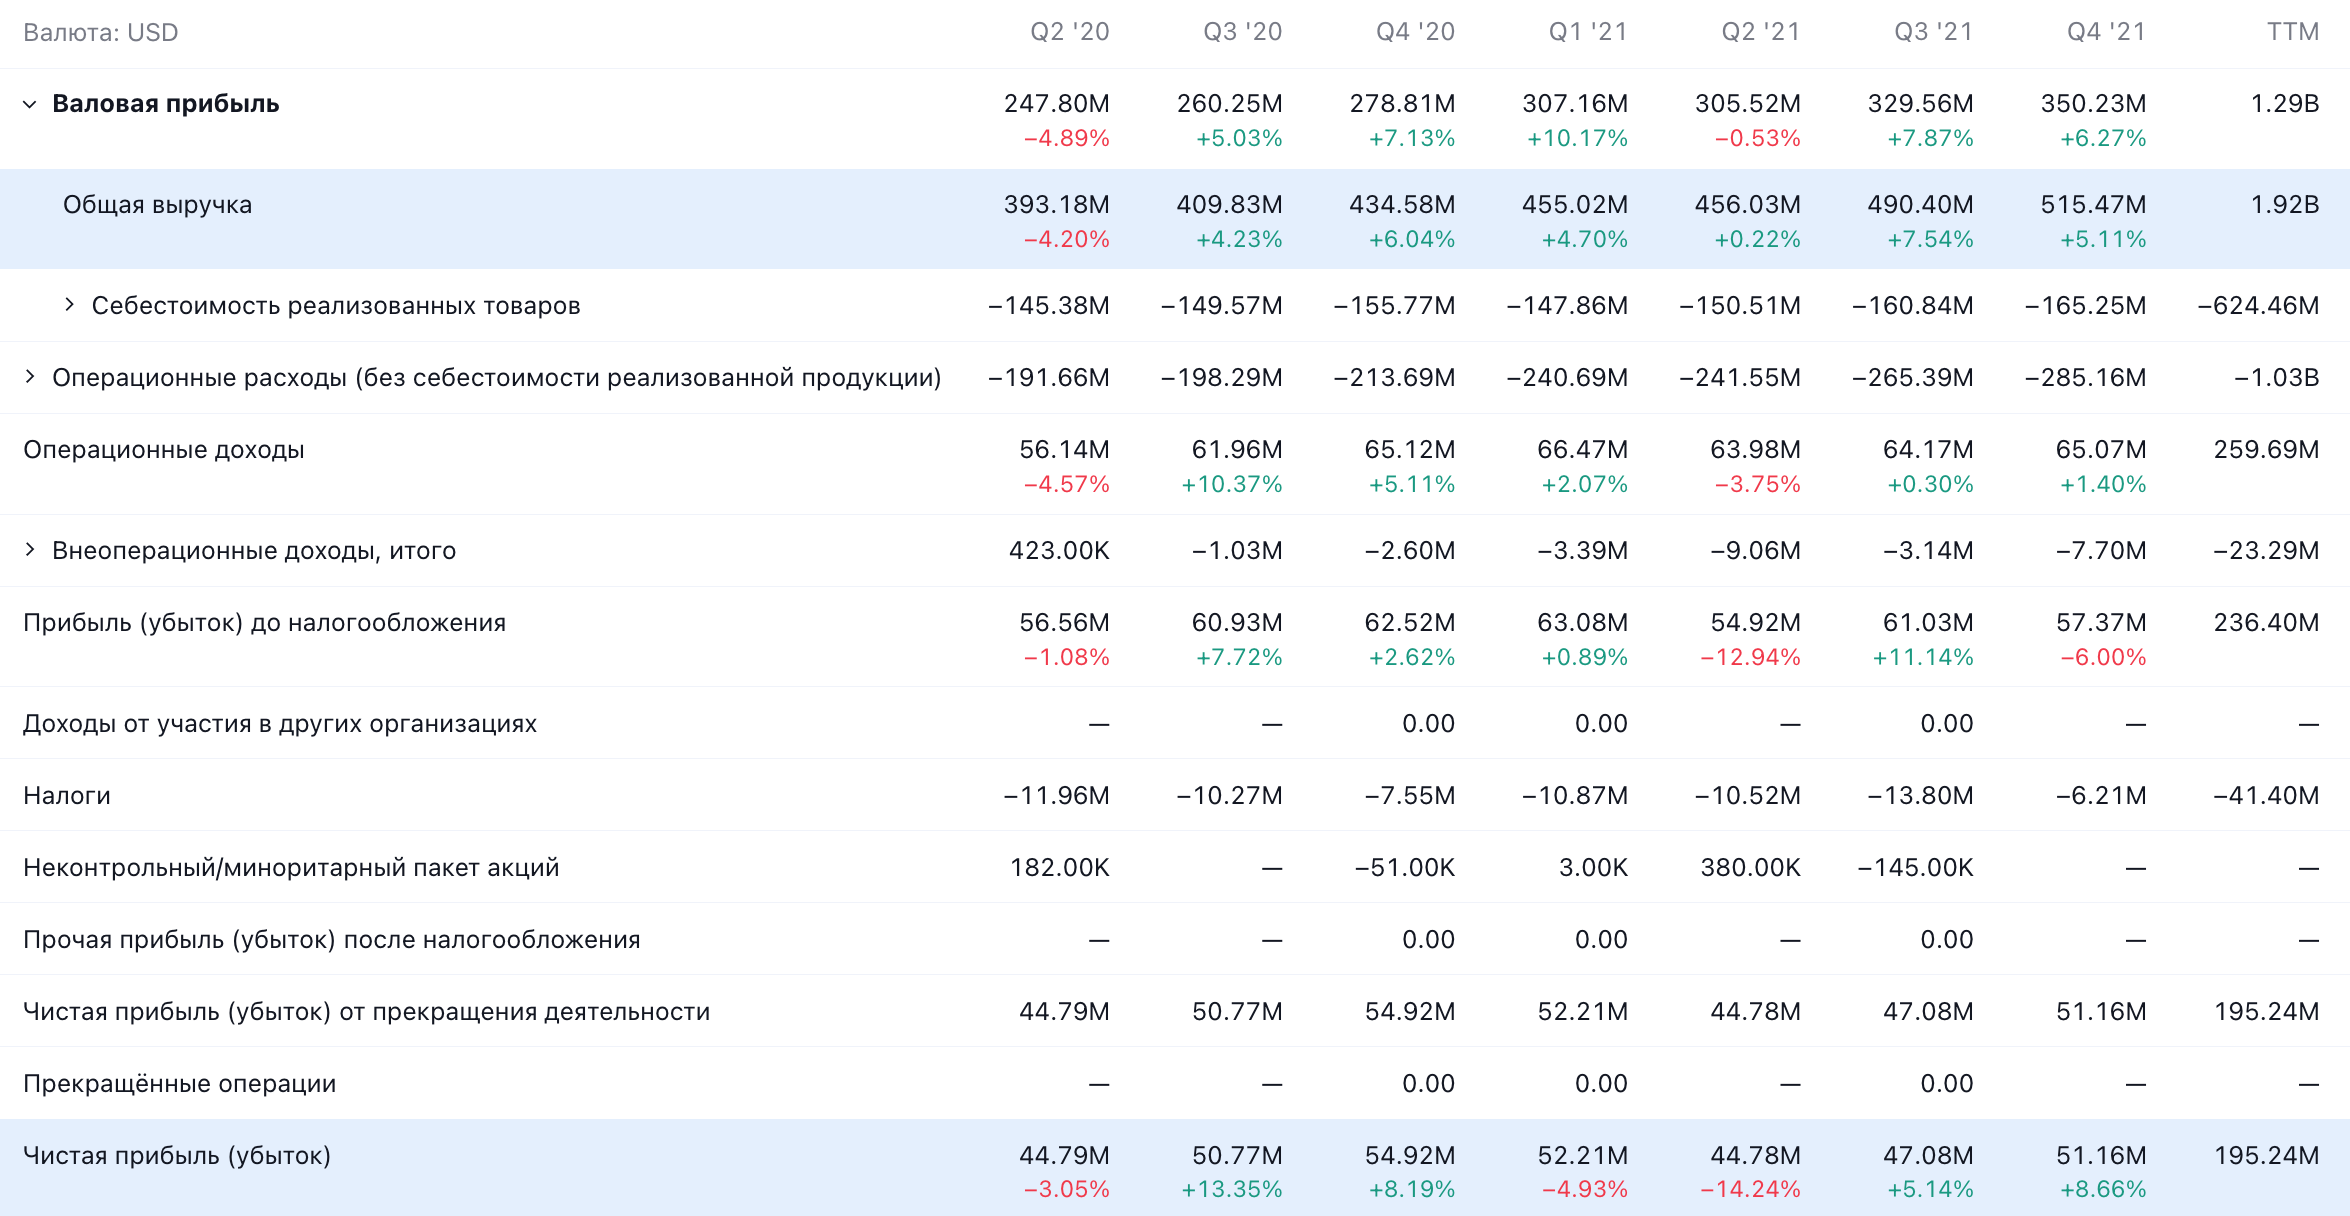Click Прибыль (убыток) до налогообложения label

click(x=265, y=623)
